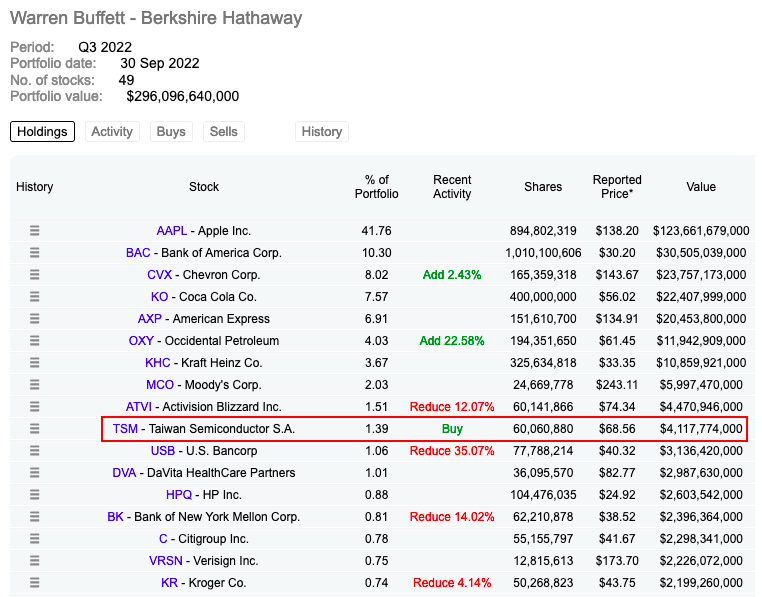Click the 'Reduce 35.07%' activity text
Image resolution: width=762 pixels, height=597 pixels.
(452, 451)
